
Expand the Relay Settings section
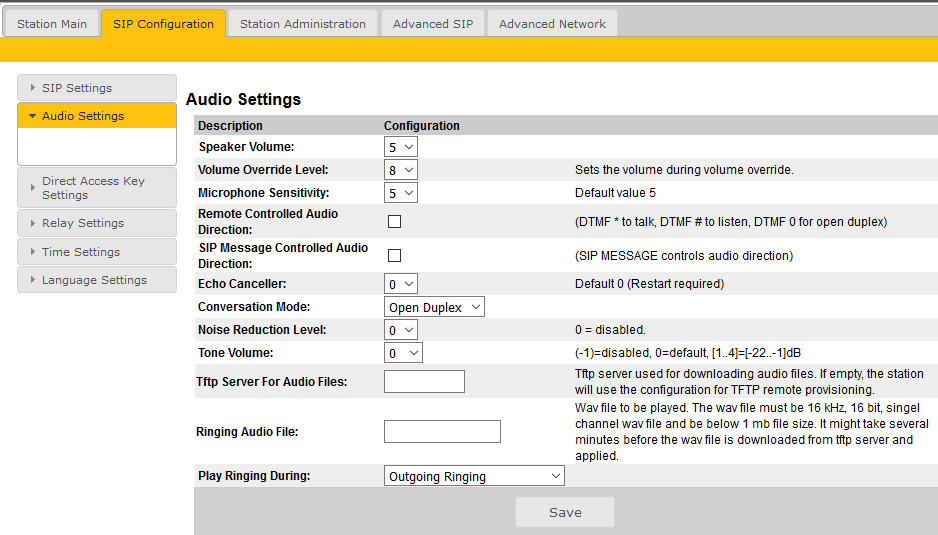point(97,223)
